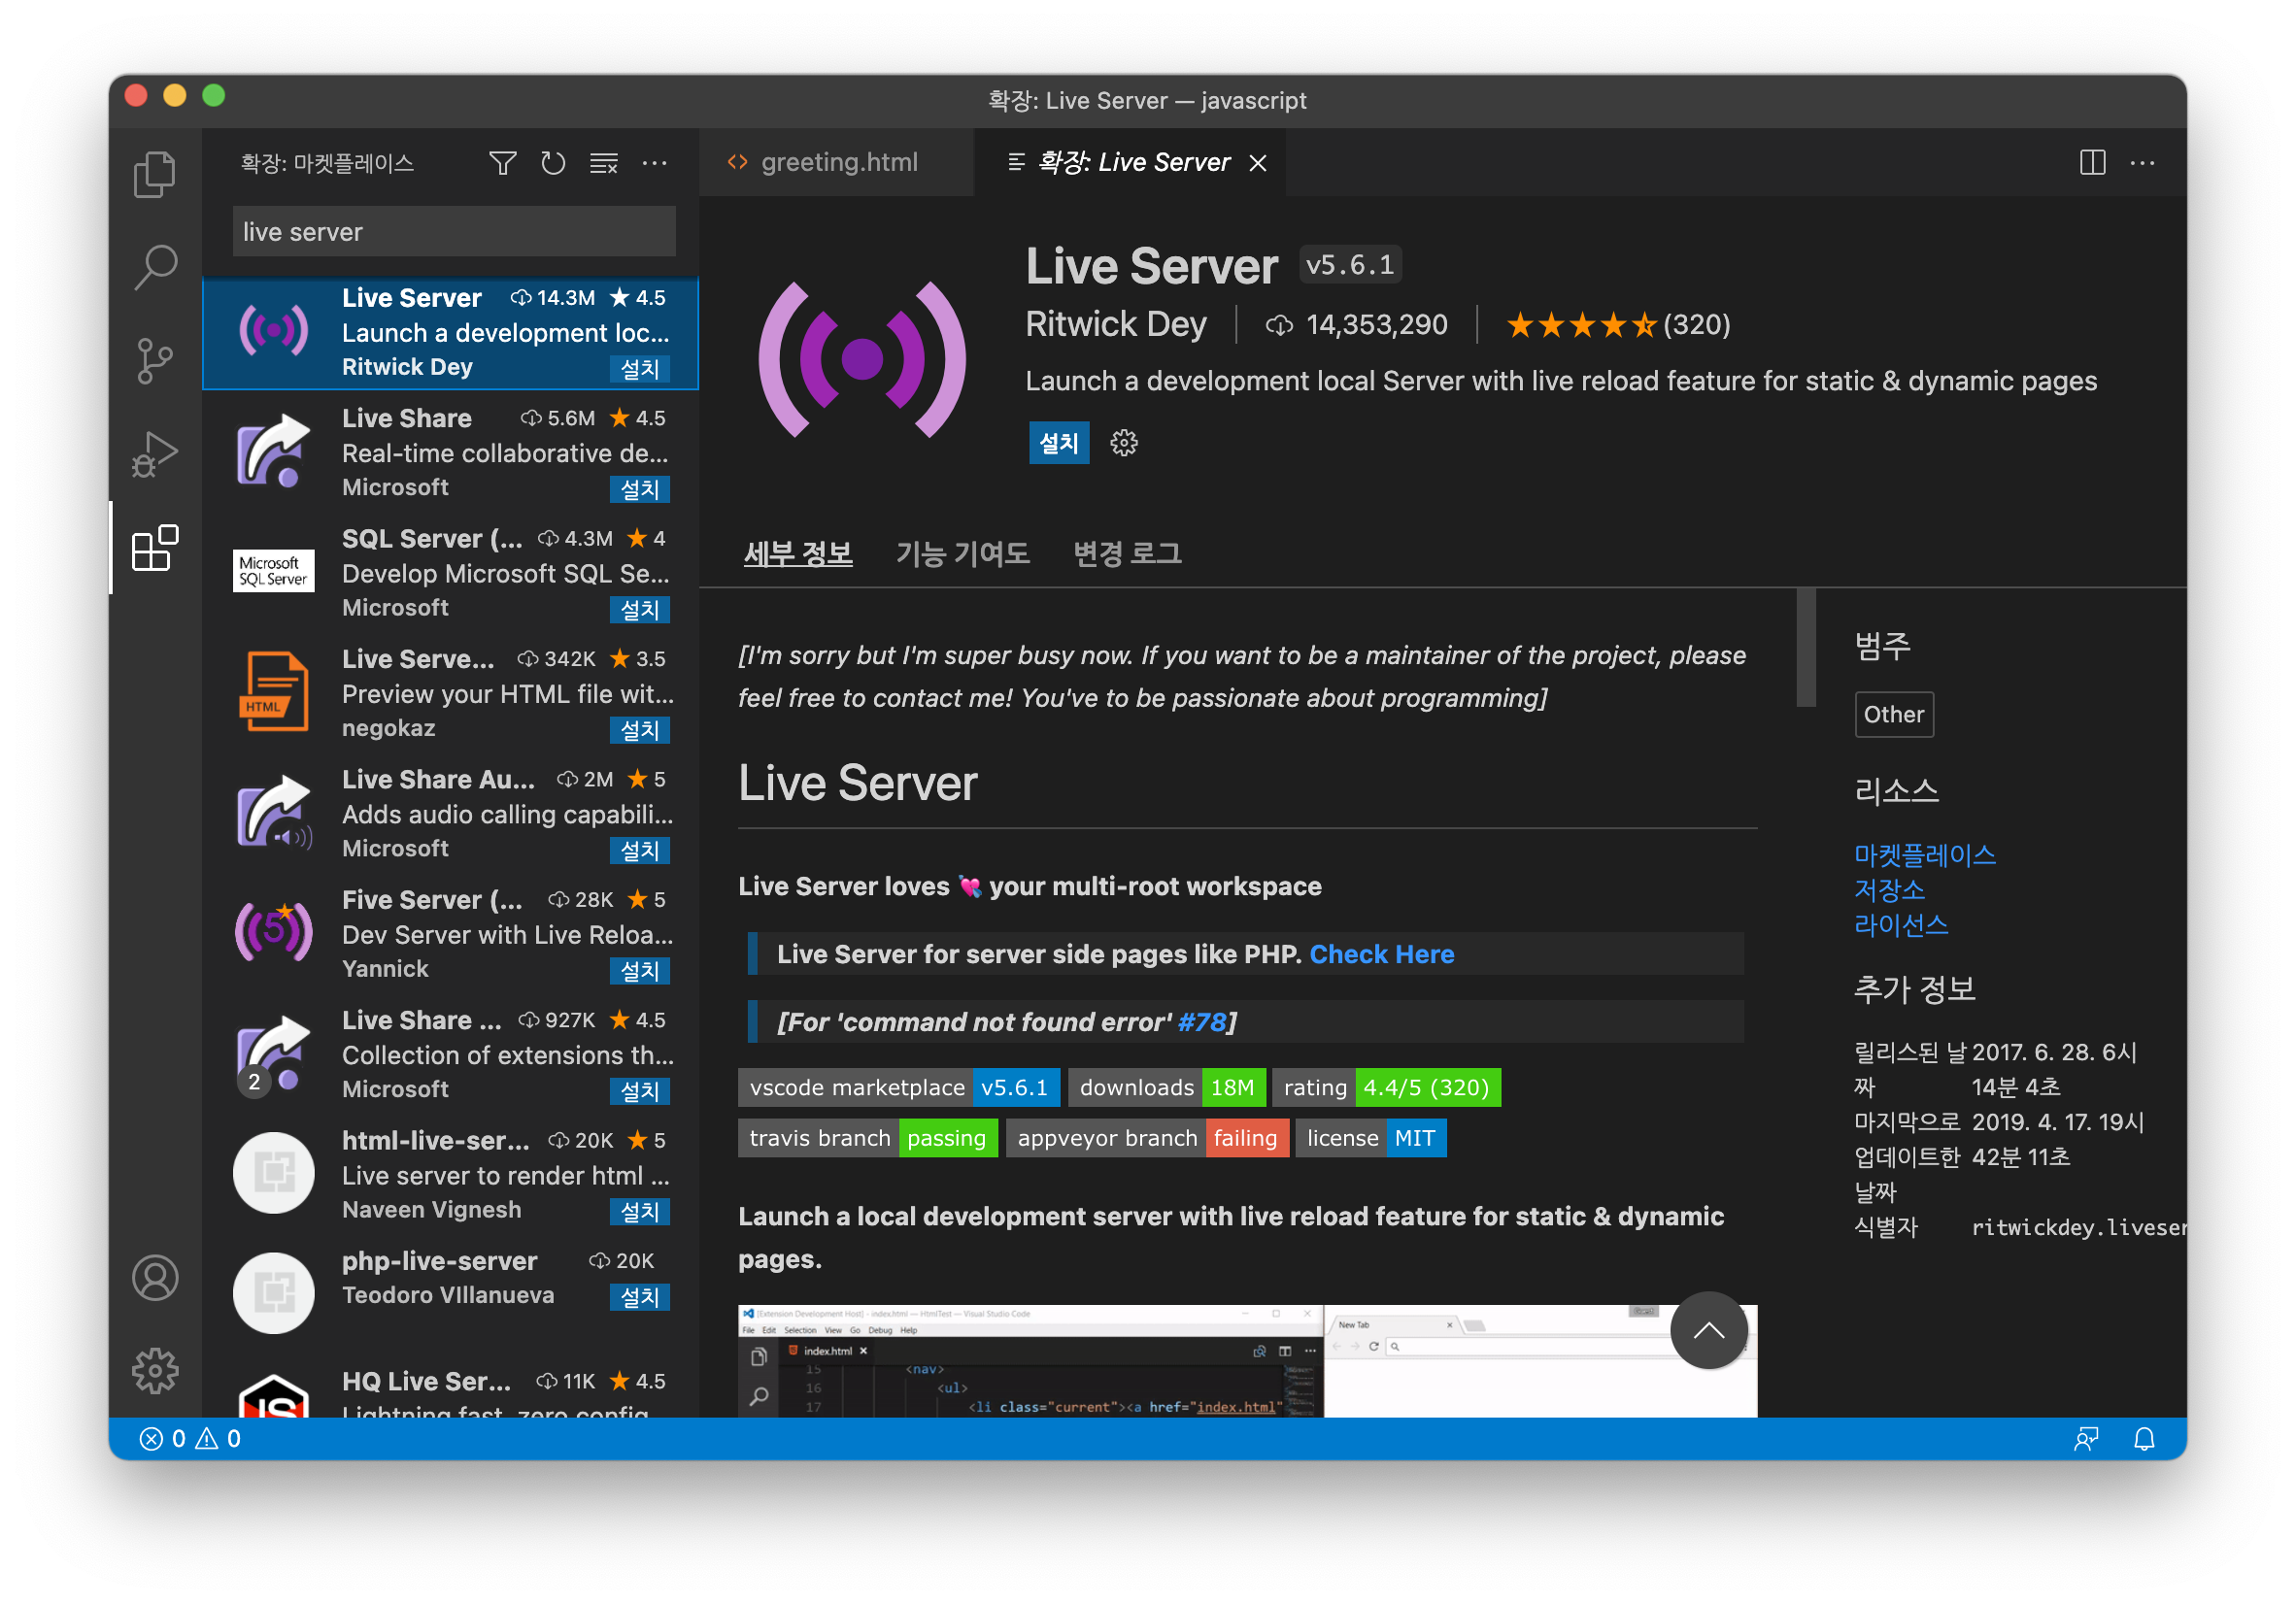This screenshot has width=2296, height=1604.
Task: Open the Run and Debug view
Action: tap(155, 454)
